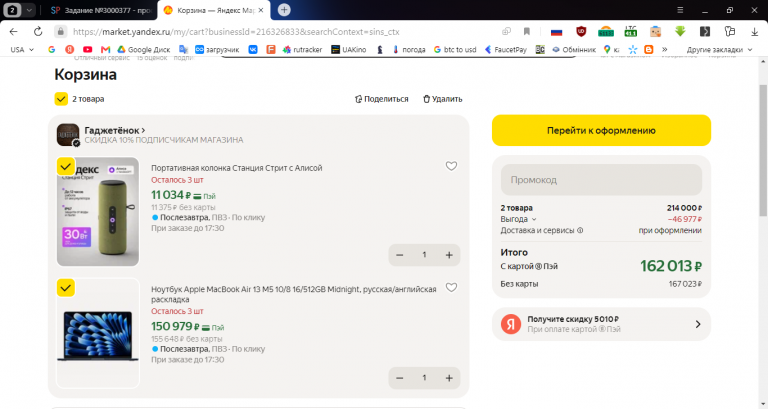The height and width of the screenshot is (409, 768).
Task: Open the Russian flag extension icon
Action: point(556,32)
